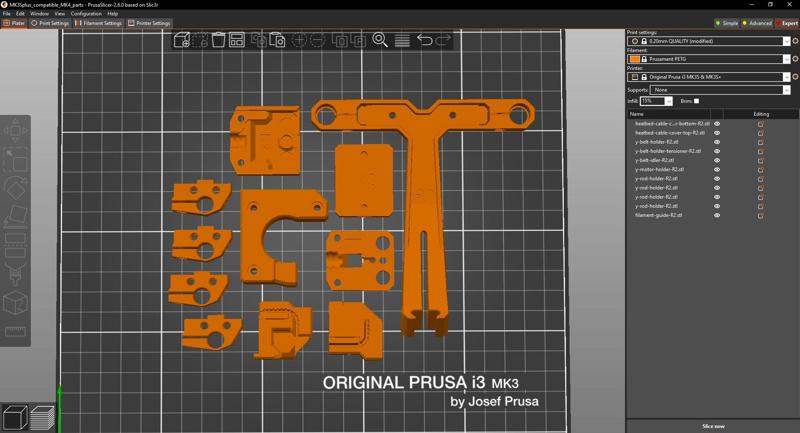Click the Undo arrow icon

pos(424,40)
